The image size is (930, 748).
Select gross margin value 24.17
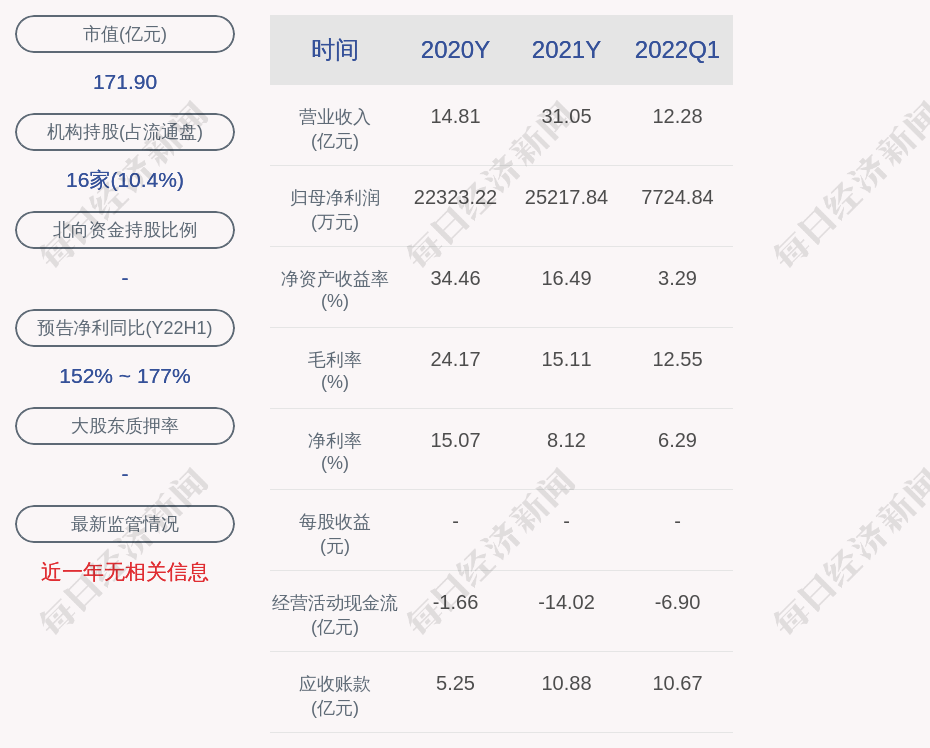point(455,359)
